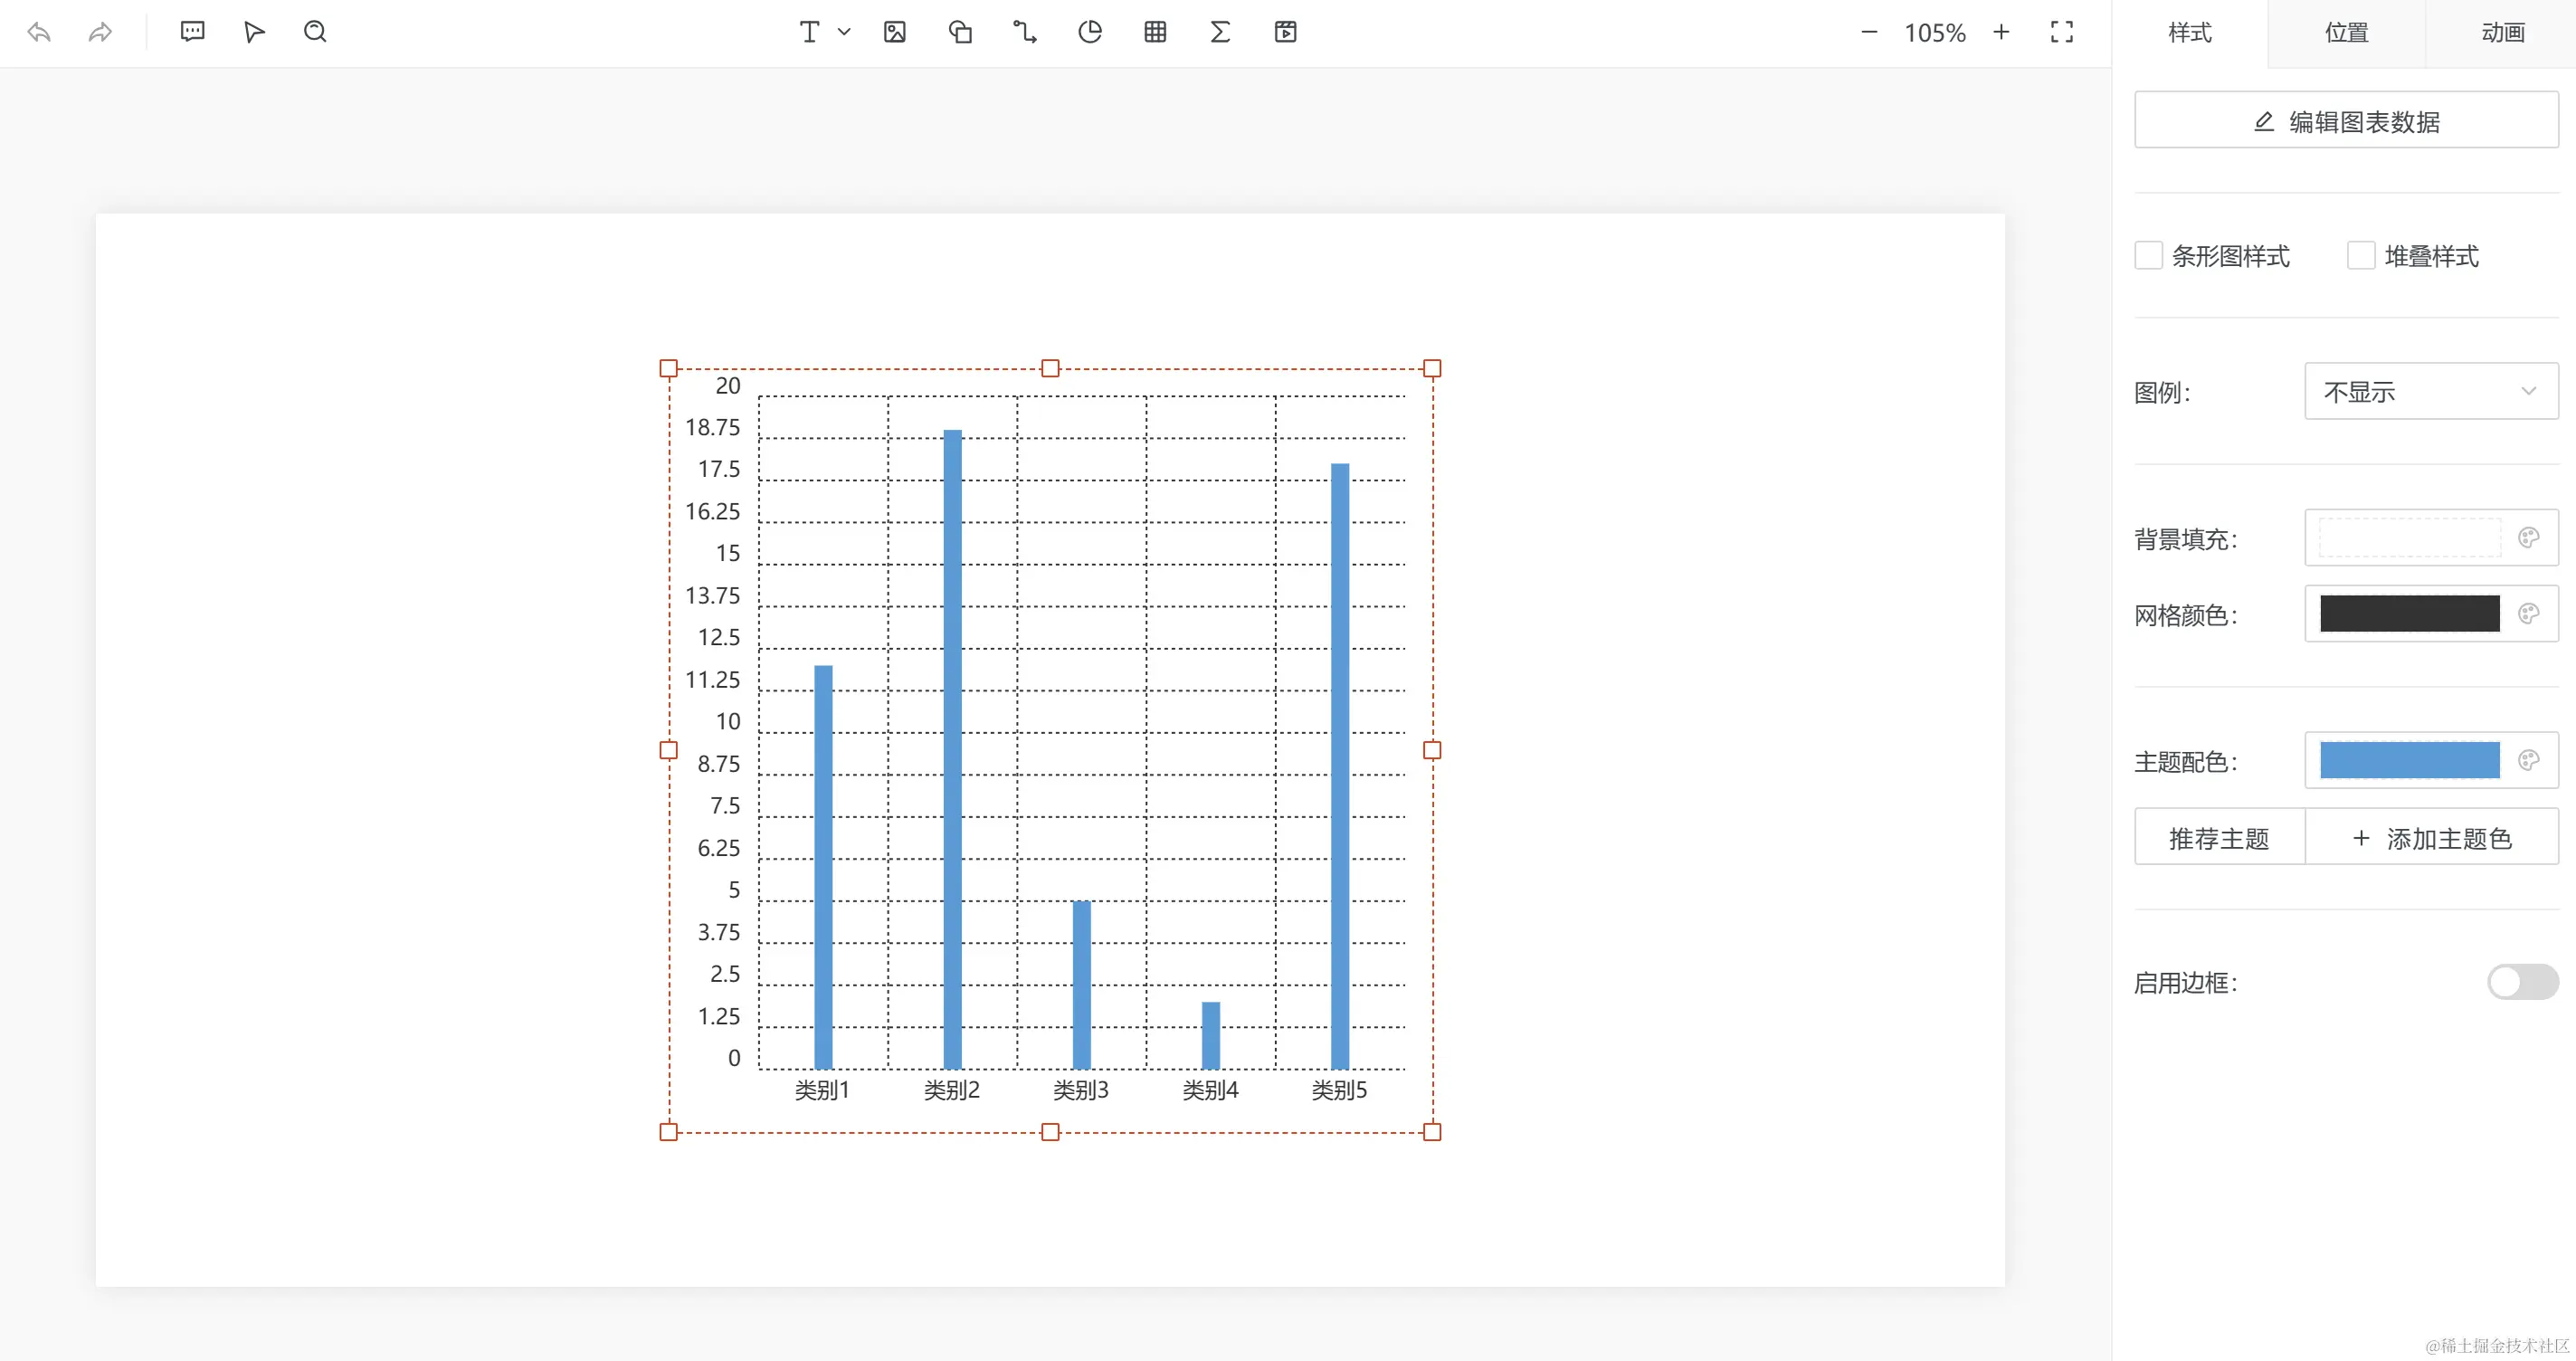2576x1361 pixels.
Task: Click the bottom-right resize handle of the chart
Action: click(1432, 1132)
